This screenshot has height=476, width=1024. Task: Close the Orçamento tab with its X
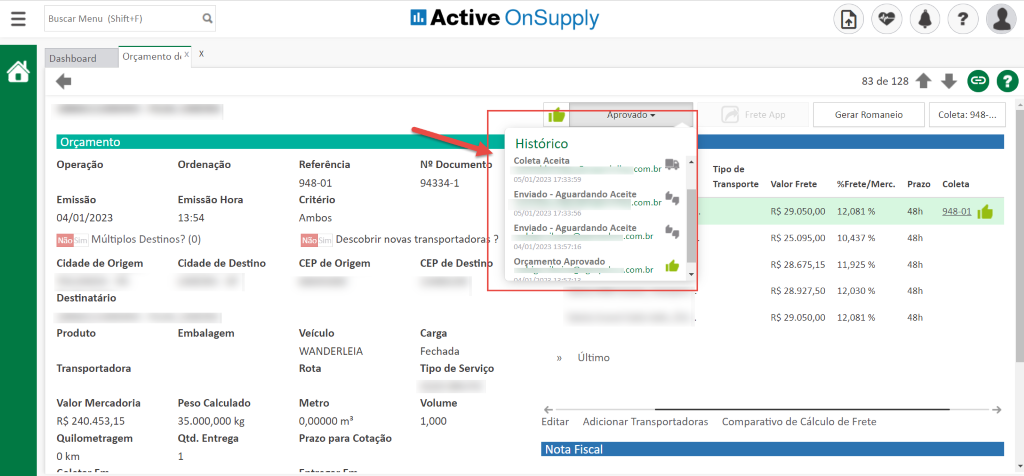187,55
